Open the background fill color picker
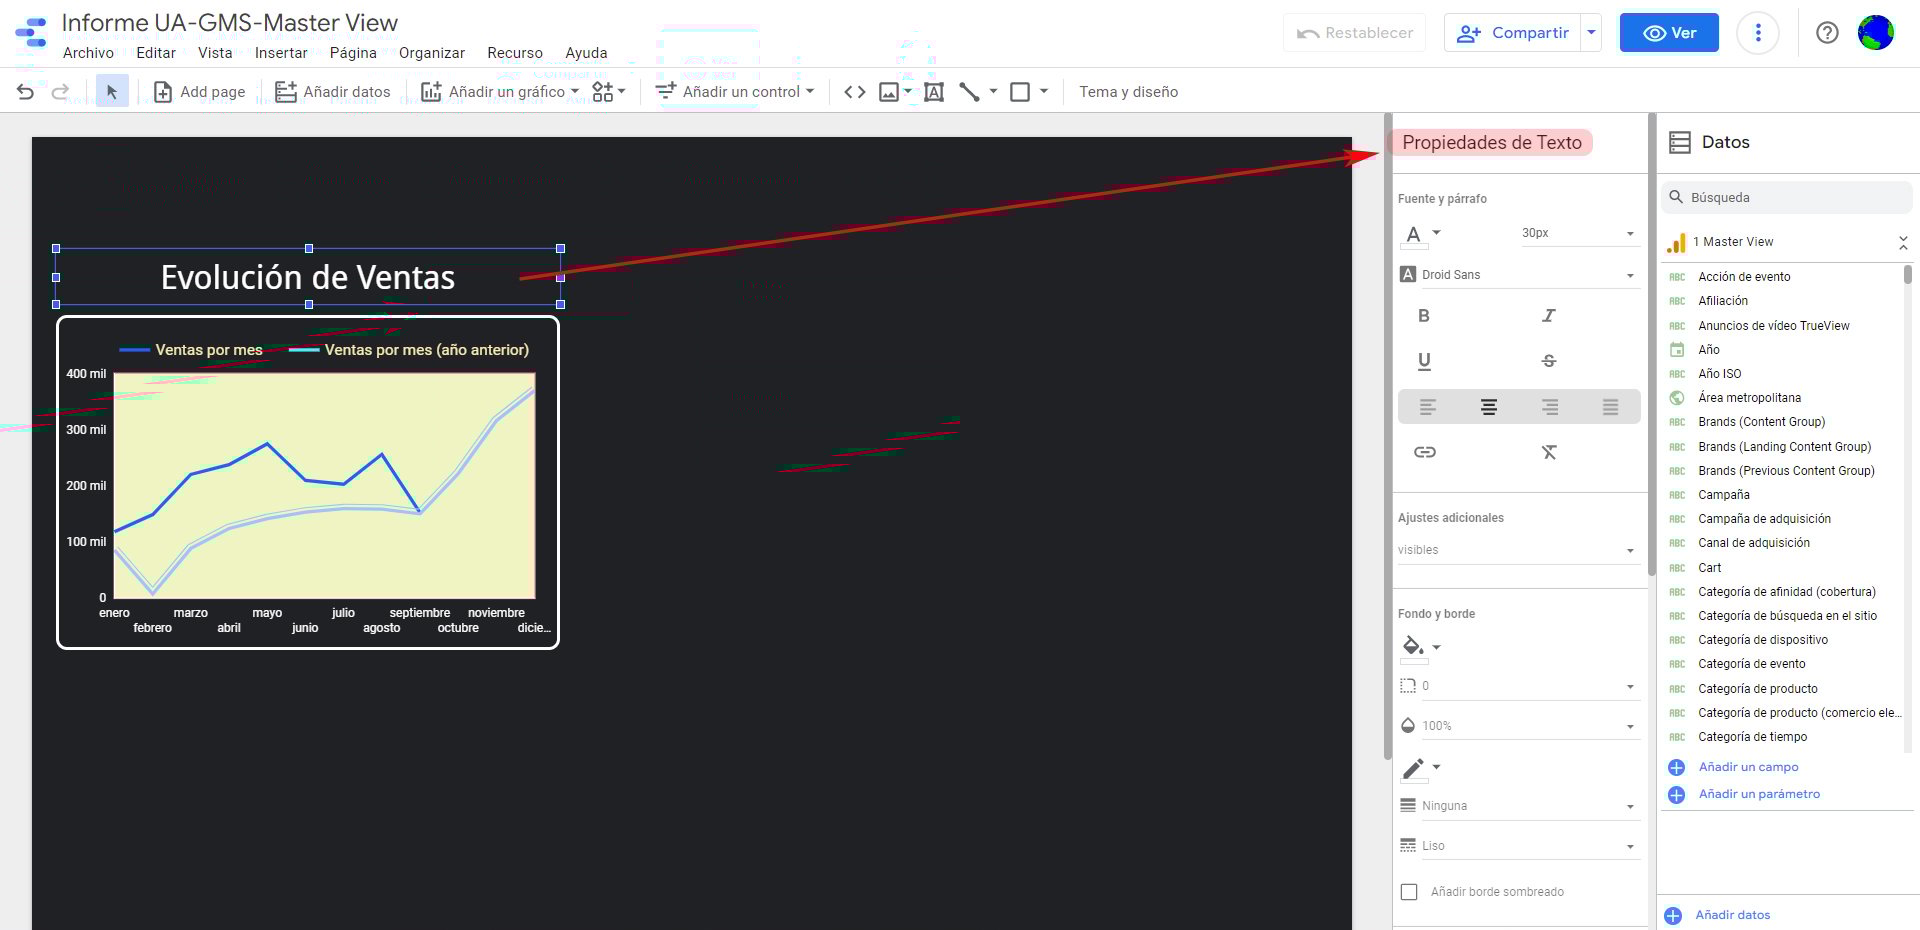The image size is (1920, 930). (x=1420, y=647)
